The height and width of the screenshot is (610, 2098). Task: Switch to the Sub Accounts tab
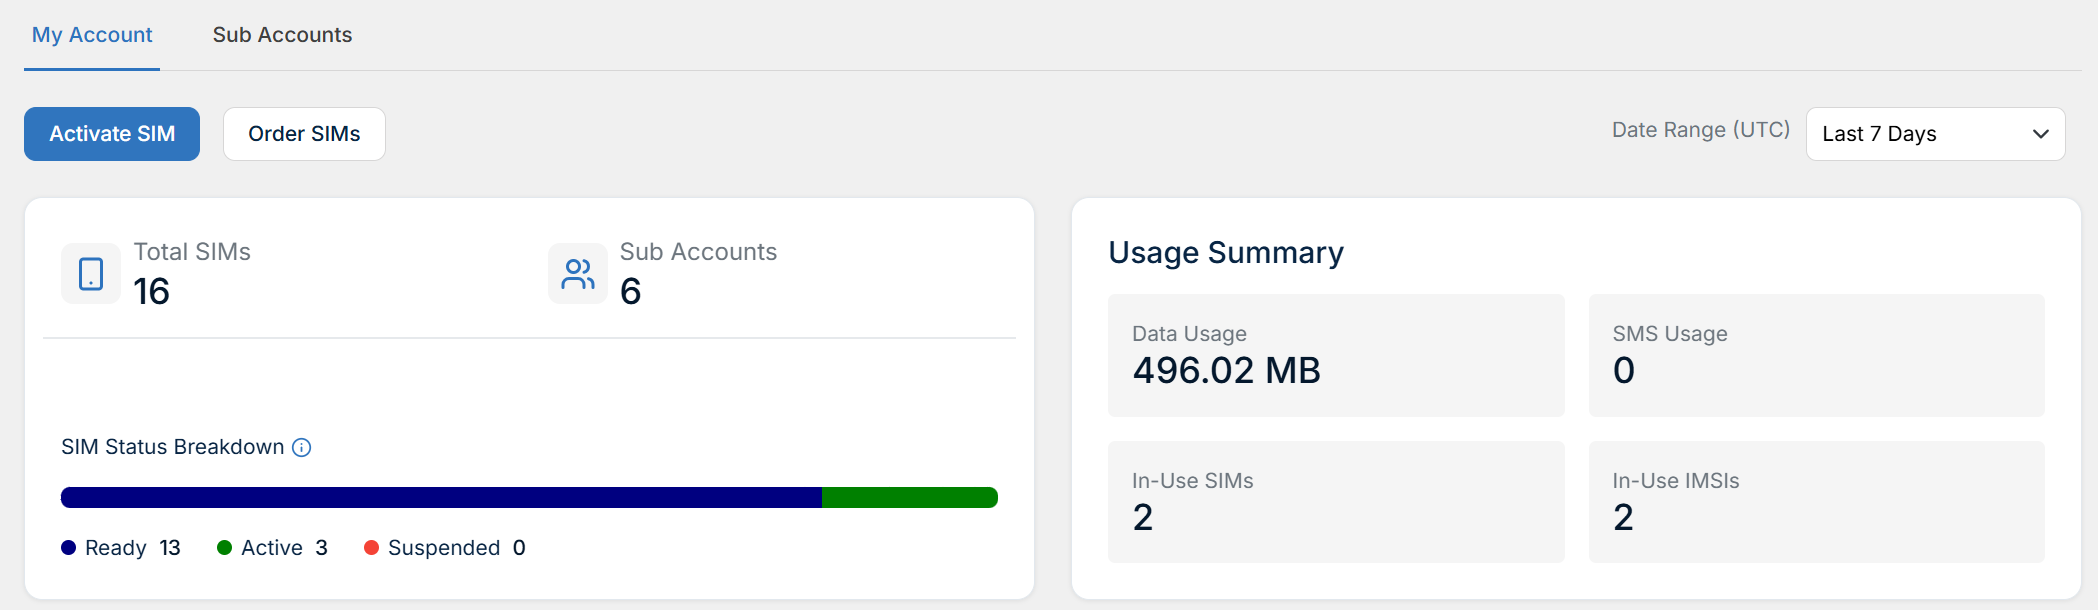tap(282, 35)
